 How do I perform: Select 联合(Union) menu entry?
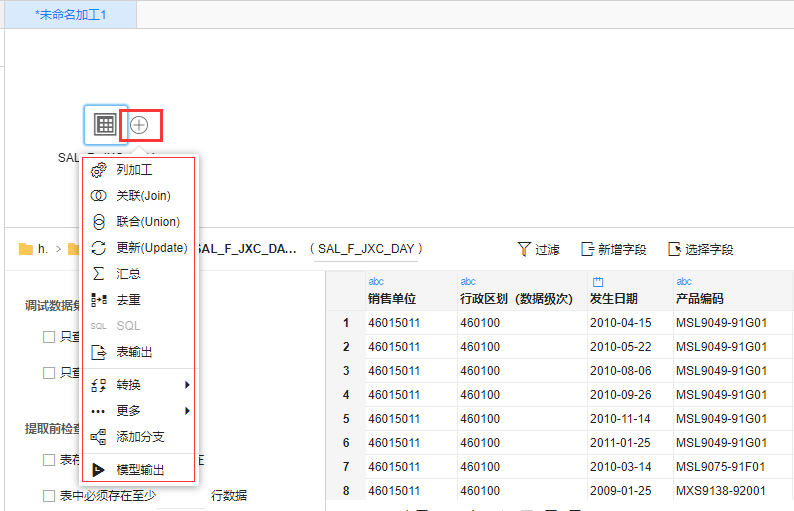coord(147,222)
